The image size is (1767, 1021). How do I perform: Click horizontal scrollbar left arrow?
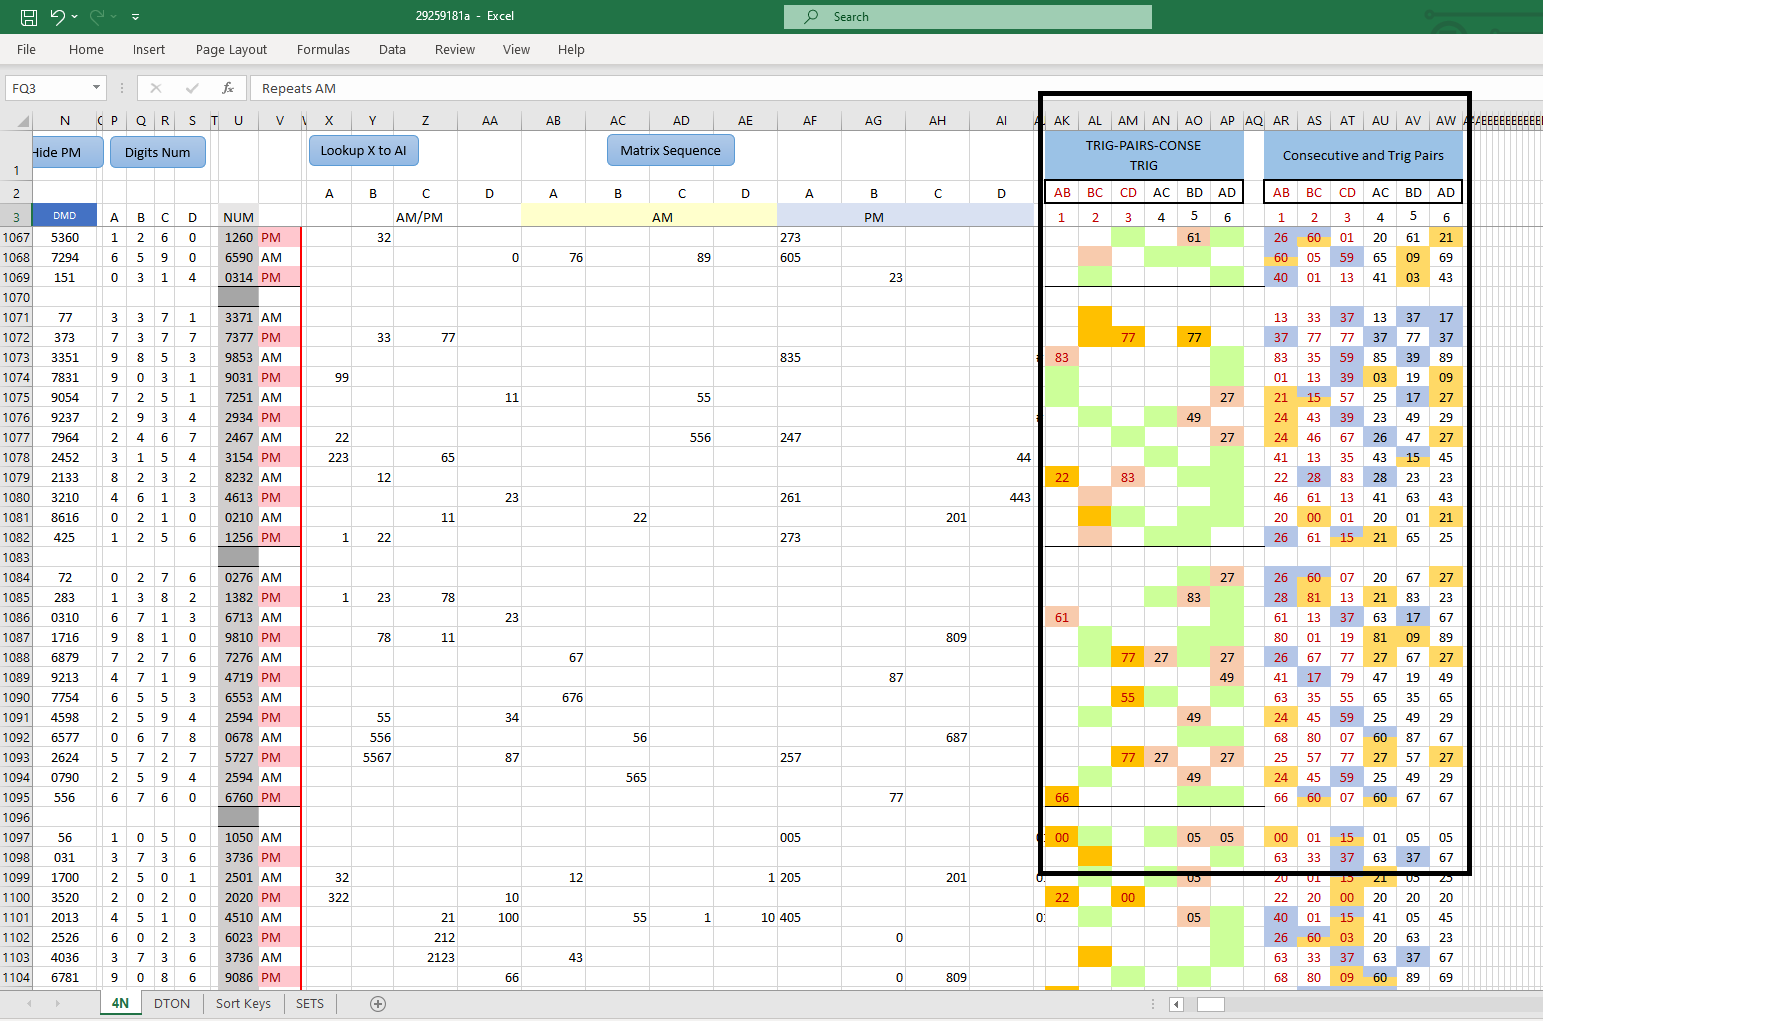point(1177,1004)
